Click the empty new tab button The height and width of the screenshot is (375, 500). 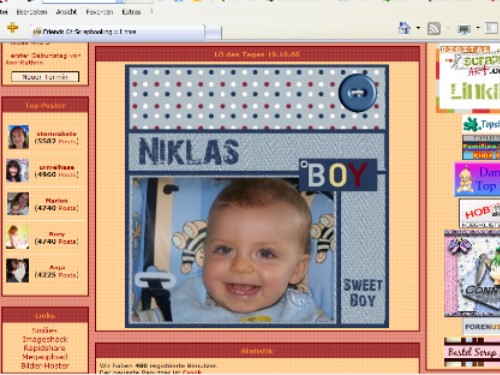(x=213, y=33)
